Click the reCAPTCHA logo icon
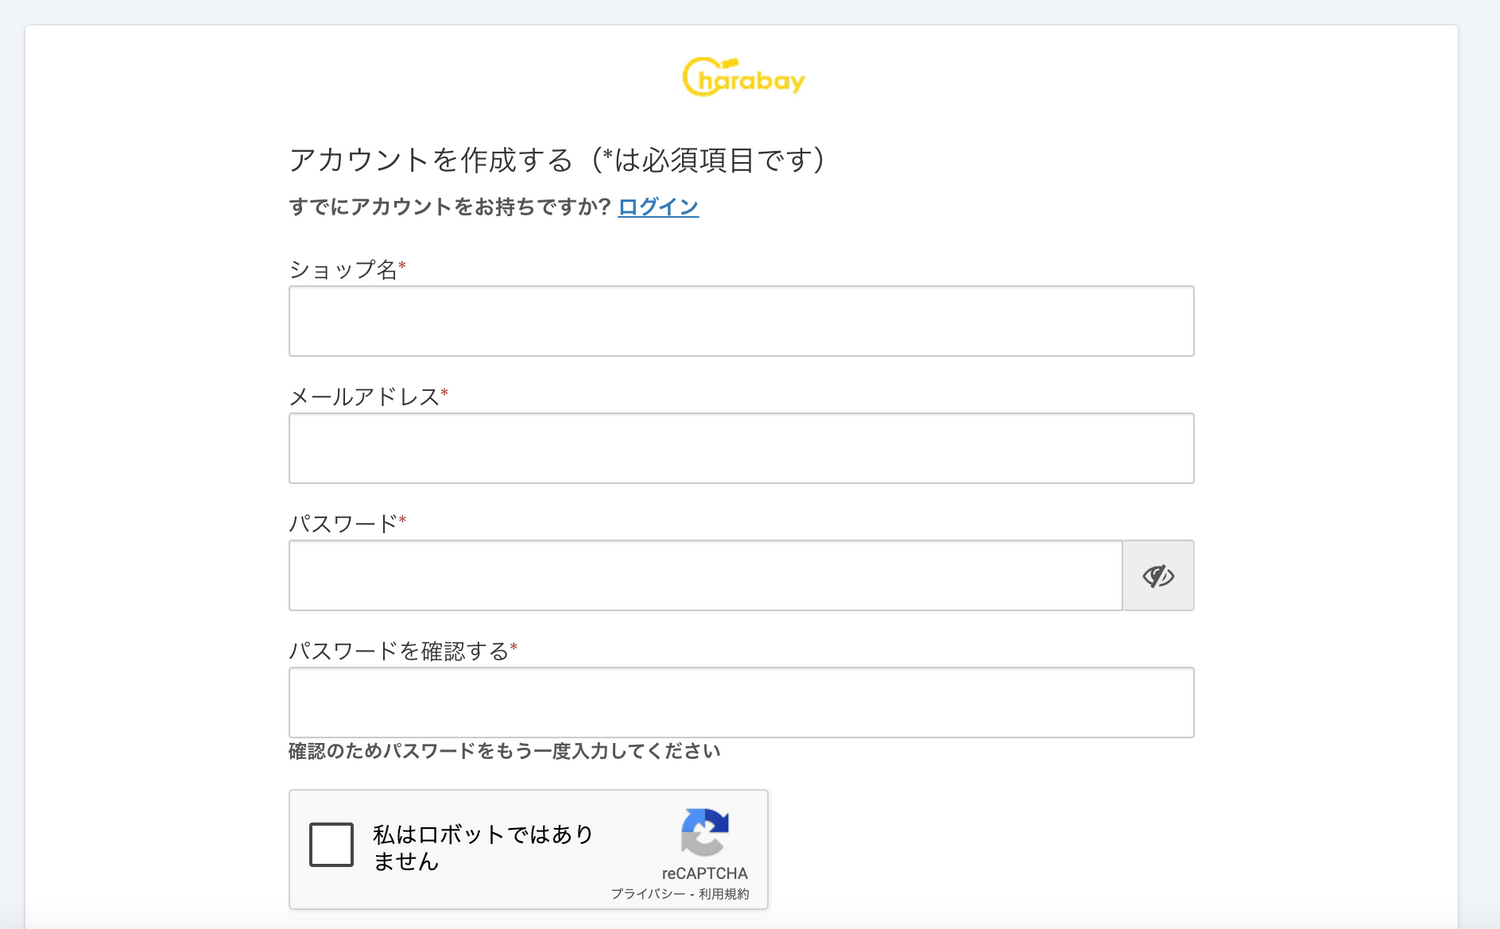The width and height of the screenshot is (1500, 929). pos(705,832)
